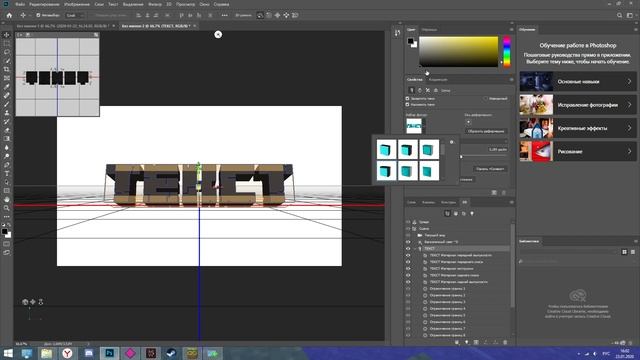The image size is (640, 360).
Task: Switch to the first document tab
Action: [x=62, y=26]
